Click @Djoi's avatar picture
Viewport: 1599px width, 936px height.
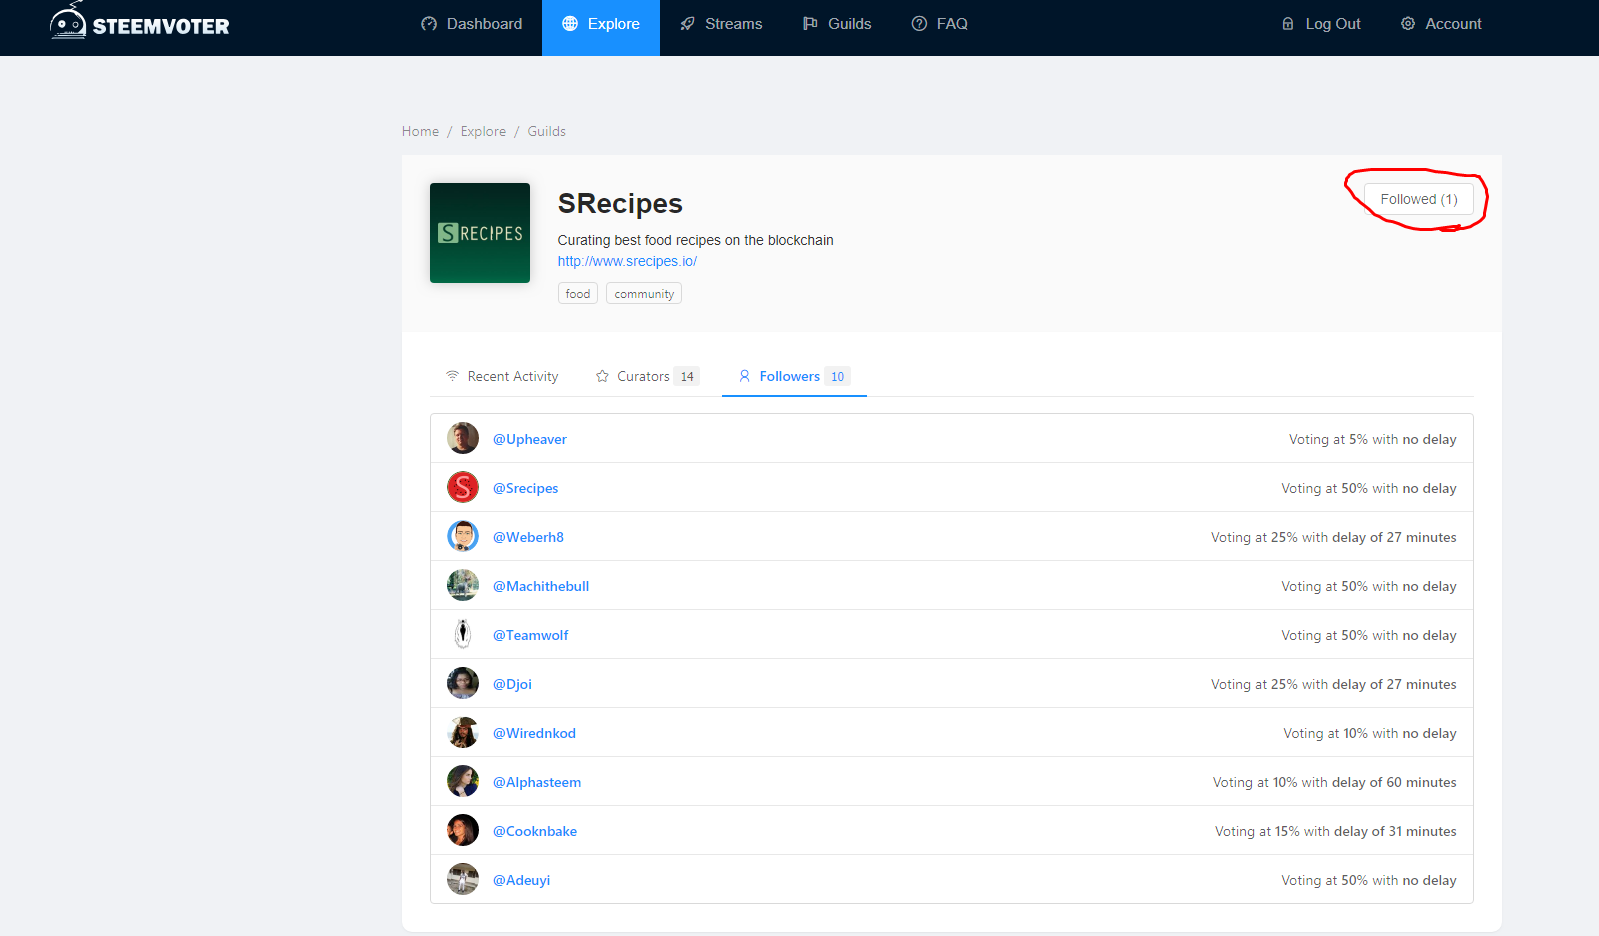point(463,683)
